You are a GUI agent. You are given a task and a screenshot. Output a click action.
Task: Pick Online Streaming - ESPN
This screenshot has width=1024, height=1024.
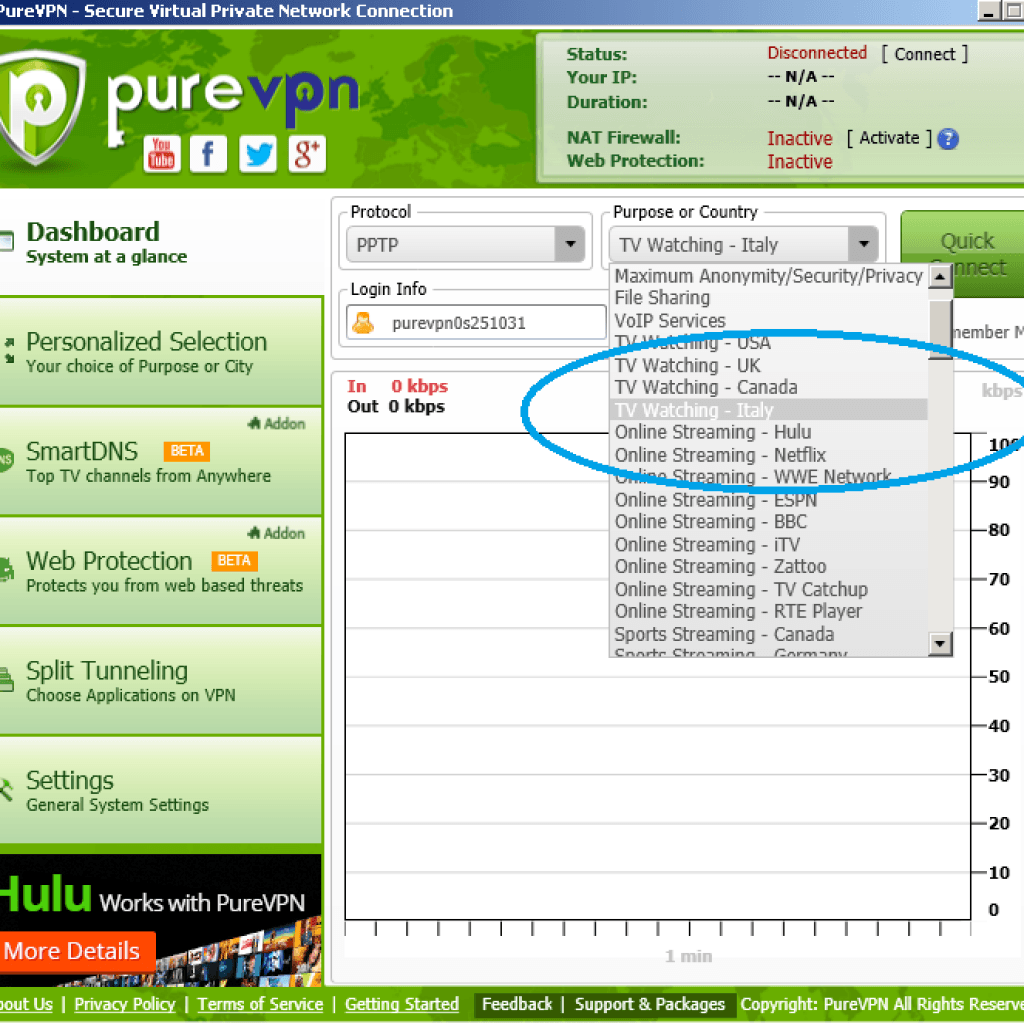[x=768, y=500]
